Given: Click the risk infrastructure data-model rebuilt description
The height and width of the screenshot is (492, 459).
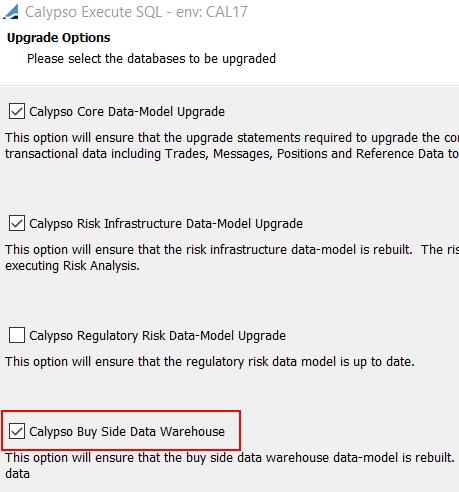Looking at the screenshot, I should pyautogui.click(x=232, y=250).
